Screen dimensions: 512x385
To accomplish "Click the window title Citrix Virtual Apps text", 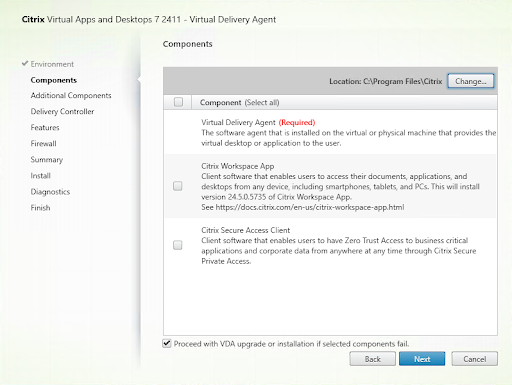I will (x=149, y=19).
